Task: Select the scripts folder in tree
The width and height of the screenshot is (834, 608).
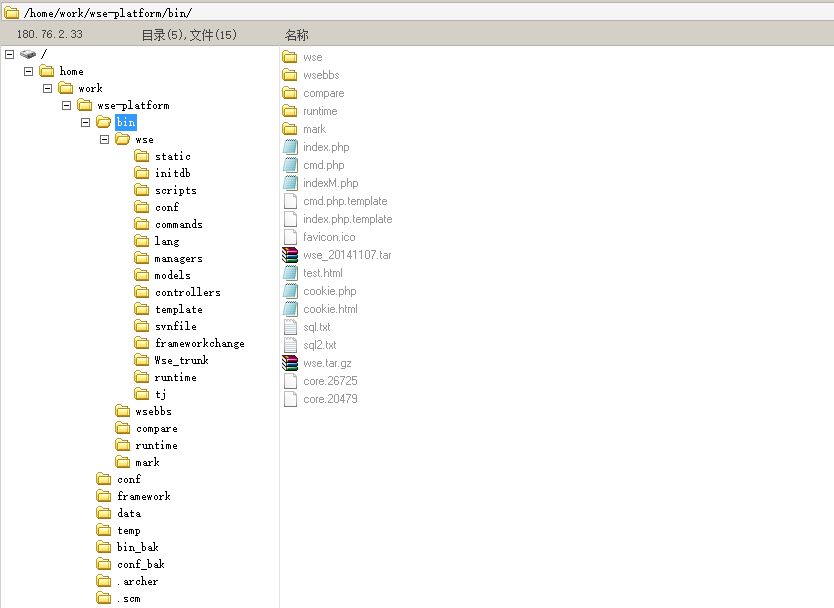Action: click(176, 190)
